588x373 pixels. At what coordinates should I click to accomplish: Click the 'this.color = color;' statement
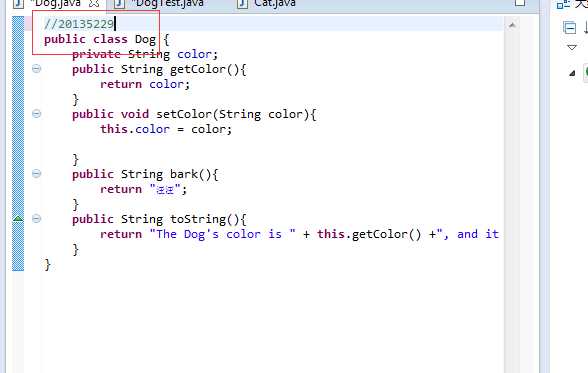point(166,129)
